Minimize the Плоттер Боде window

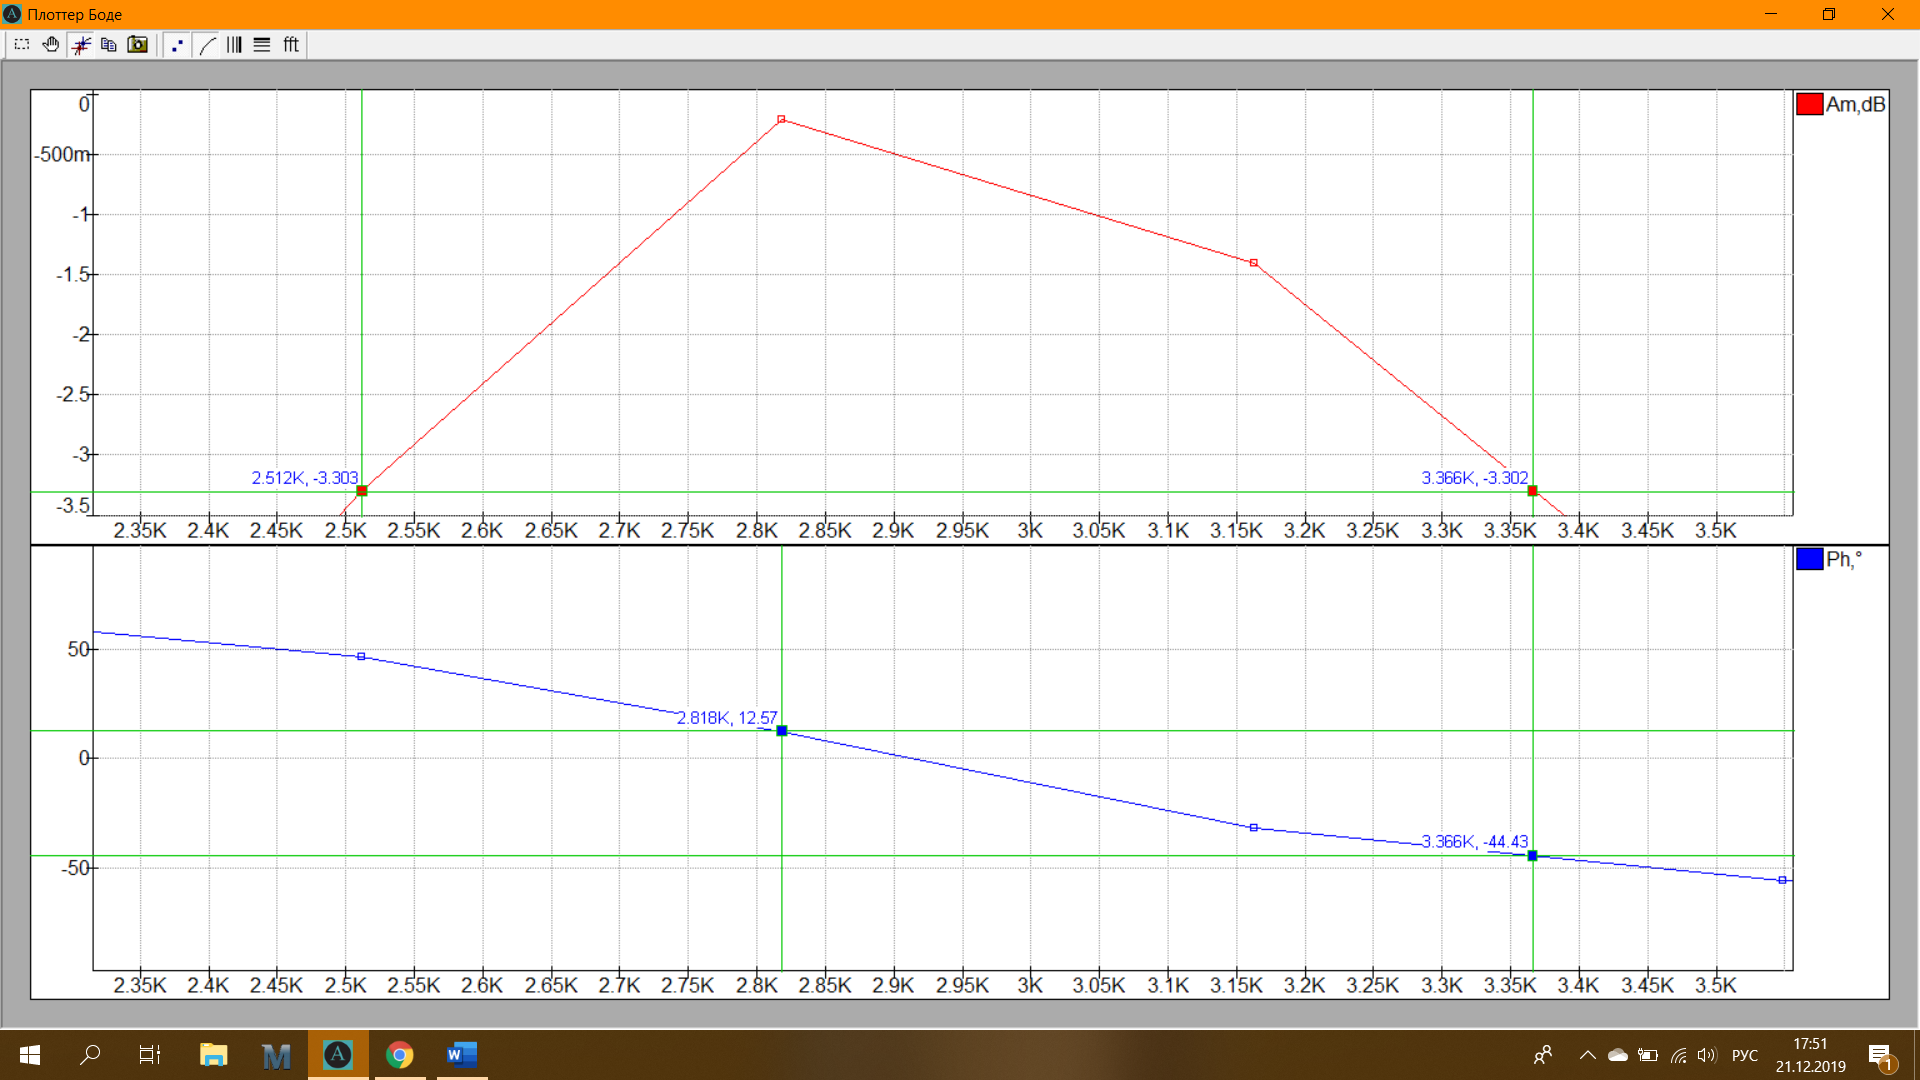pyautogui.click(x=1771, y=14)
